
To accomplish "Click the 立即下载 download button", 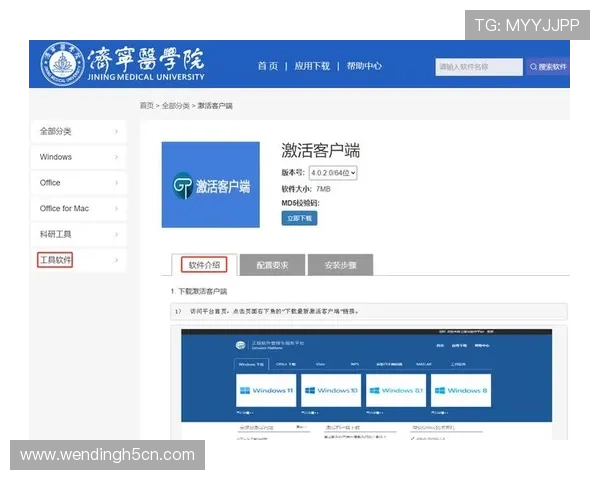I will click(x=299, y=218).
